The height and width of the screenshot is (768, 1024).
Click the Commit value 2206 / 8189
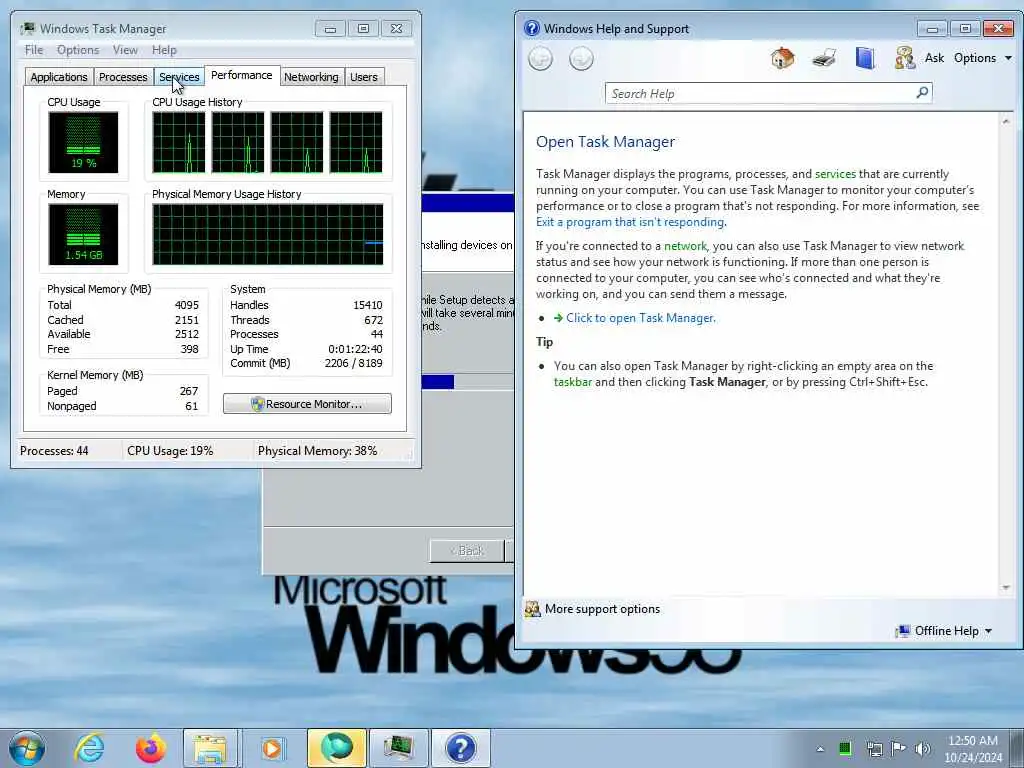pos(353,363)
